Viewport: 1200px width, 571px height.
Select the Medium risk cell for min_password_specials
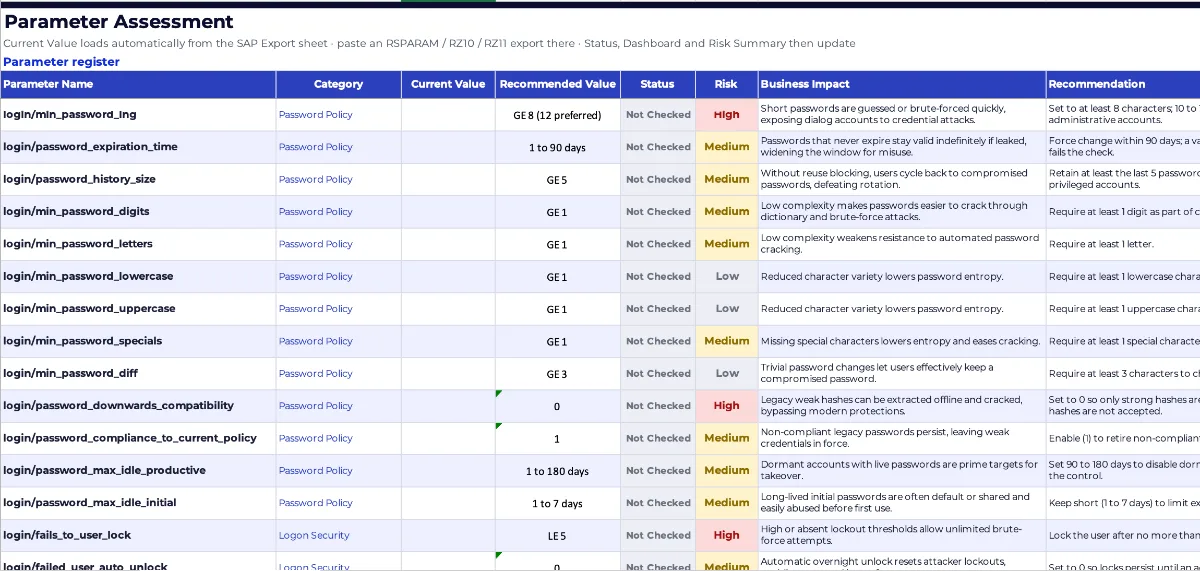pos(727,341)
